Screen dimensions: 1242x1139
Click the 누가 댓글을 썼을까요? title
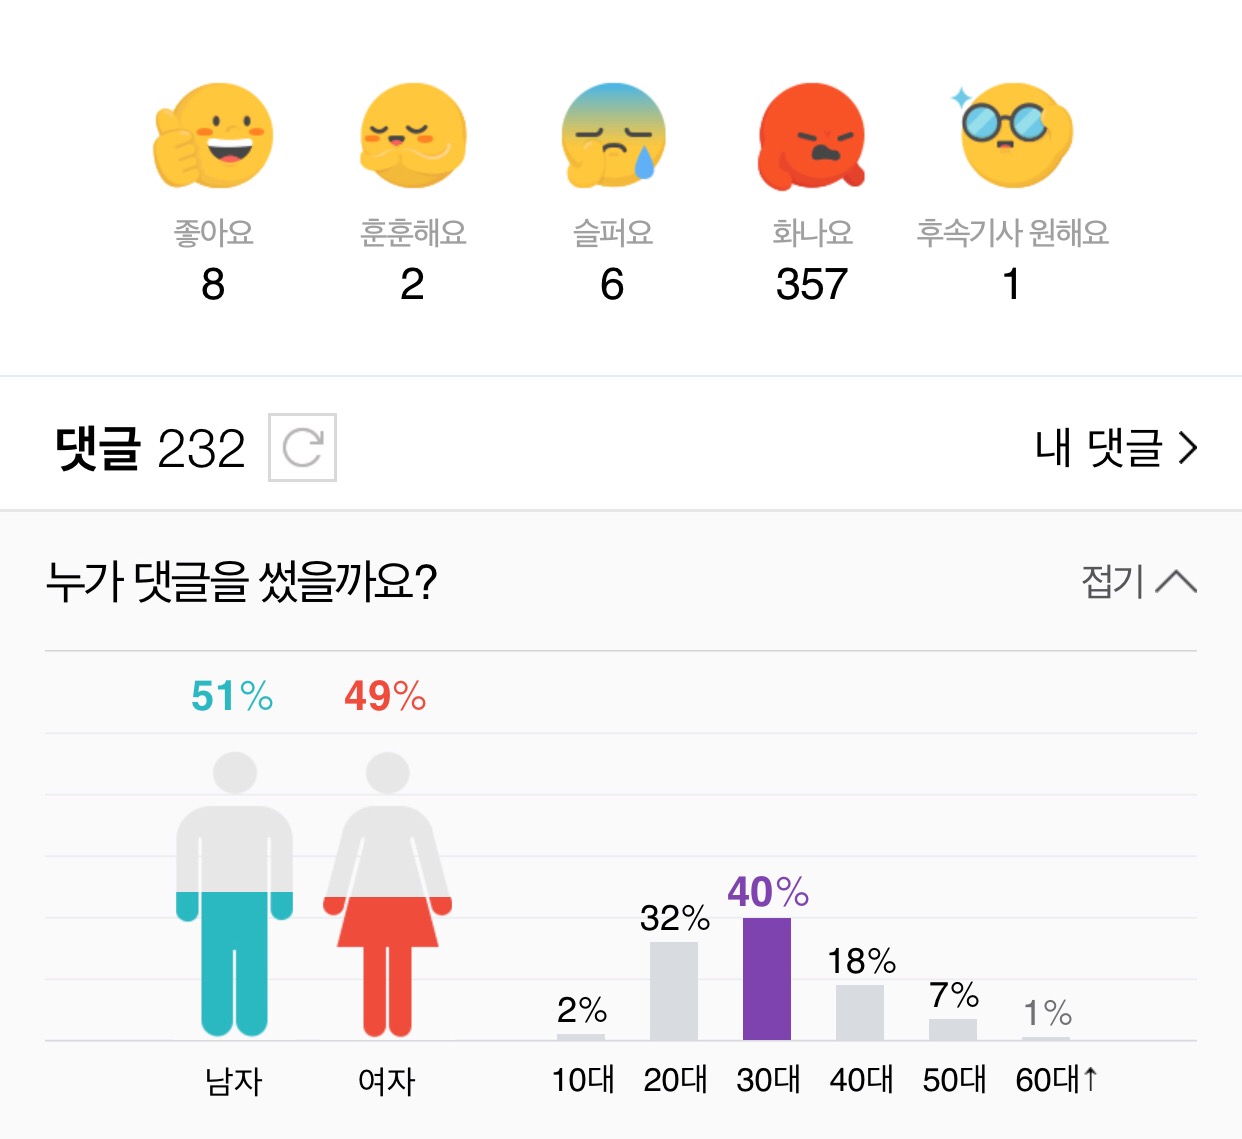click(x=242, y=581)
